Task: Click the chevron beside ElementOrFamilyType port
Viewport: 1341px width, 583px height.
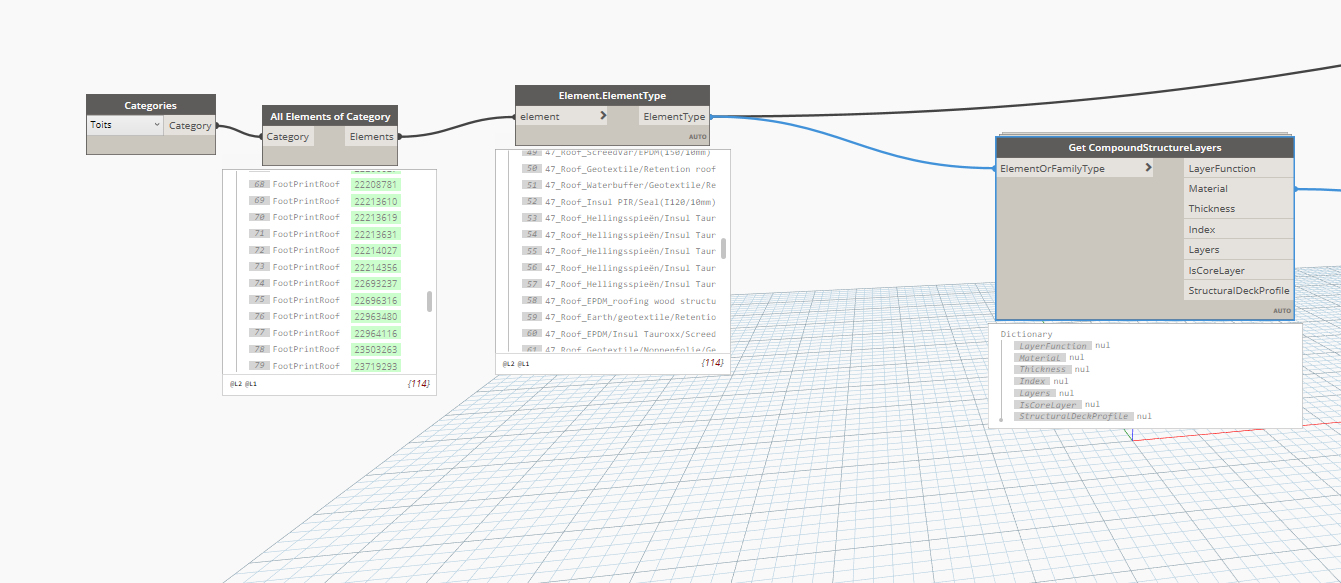Action: 1148,169
